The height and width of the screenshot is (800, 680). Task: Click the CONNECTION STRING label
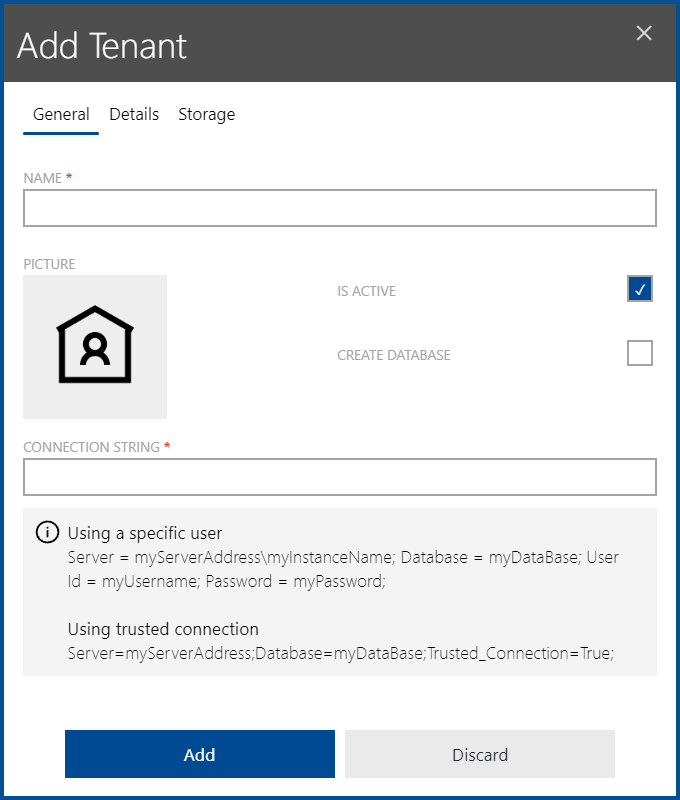pos(91,447)
